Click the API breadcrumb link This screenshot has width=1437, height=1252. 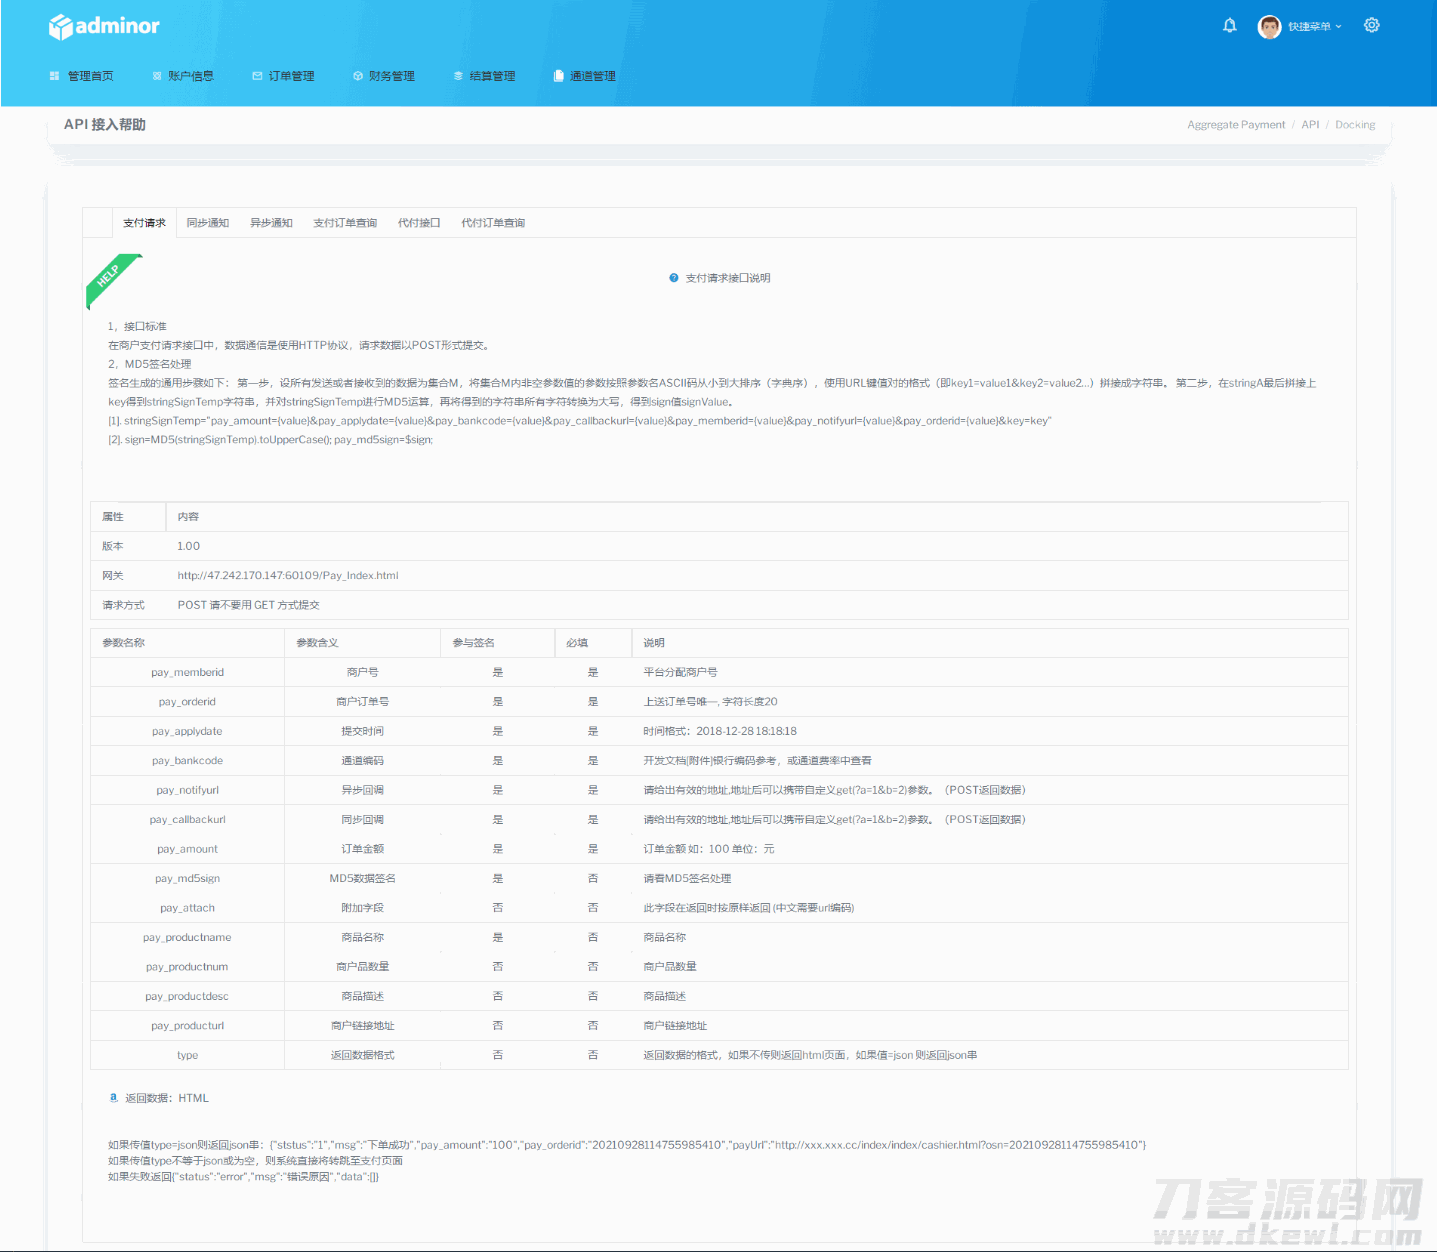[x=1310, y=125]
